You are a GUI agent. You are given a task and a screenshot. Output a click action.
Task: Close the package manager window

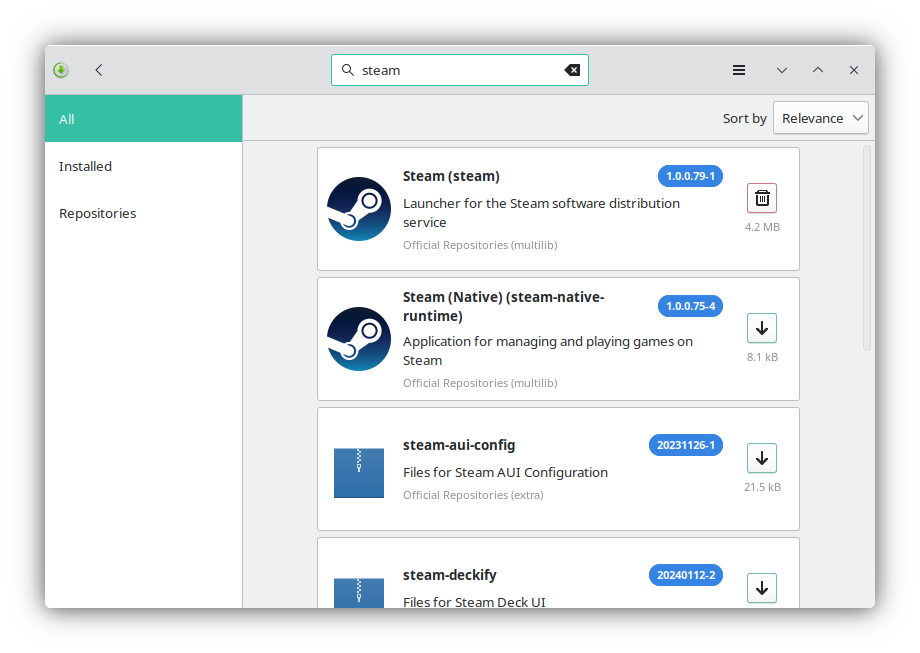pyautogui.click(x=854, y=70)
